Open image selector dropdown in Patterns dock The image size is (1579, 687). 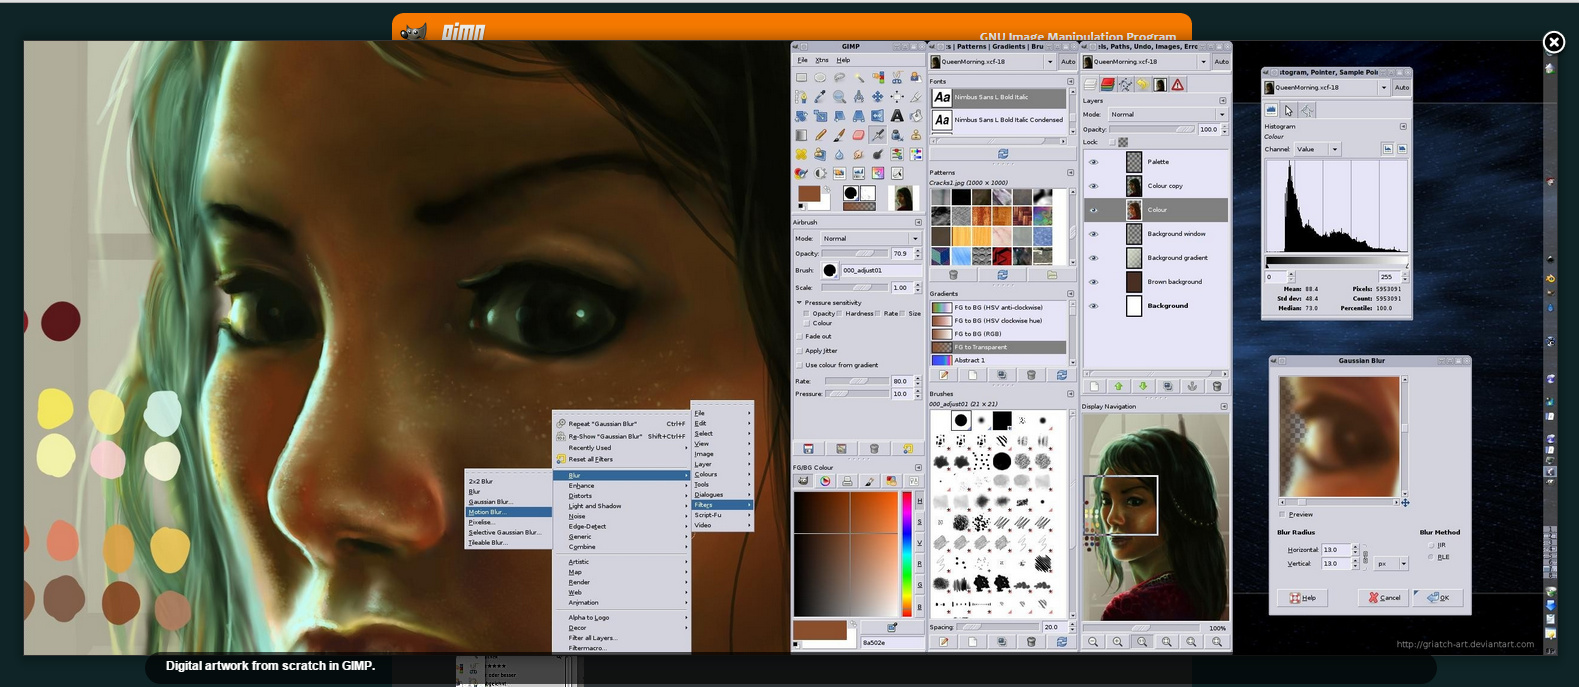coord(993,62)
